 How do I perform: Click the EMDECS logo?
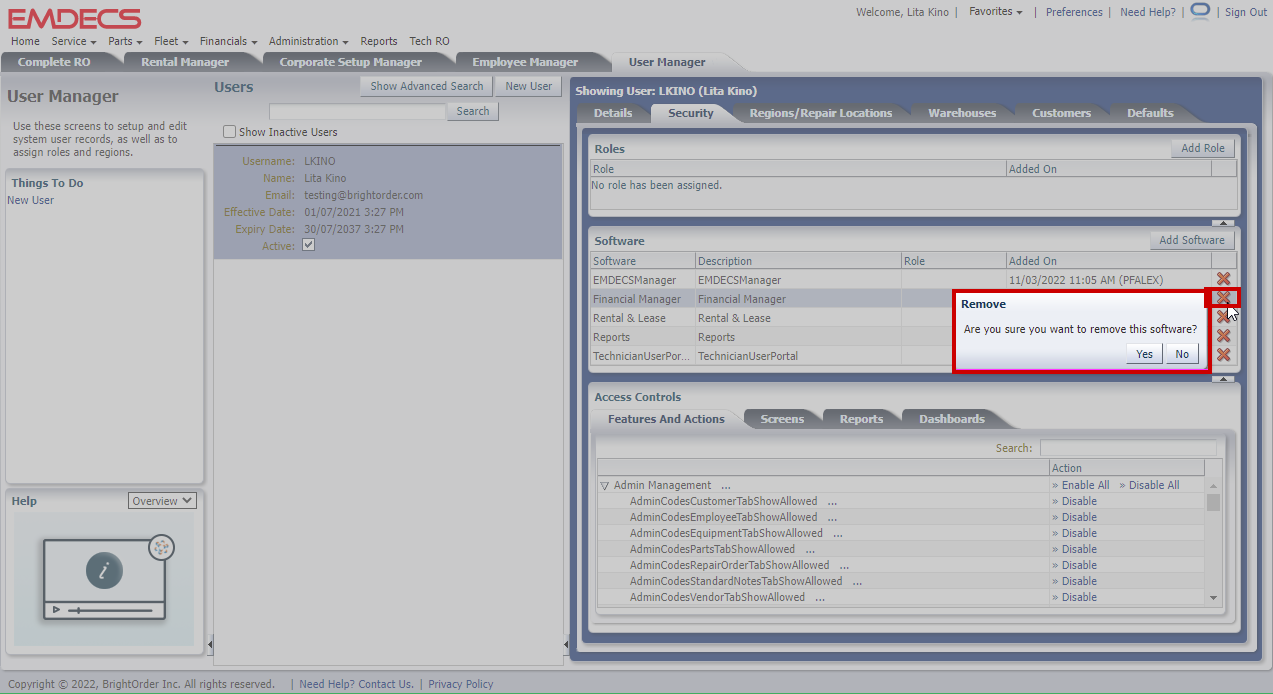74,18
